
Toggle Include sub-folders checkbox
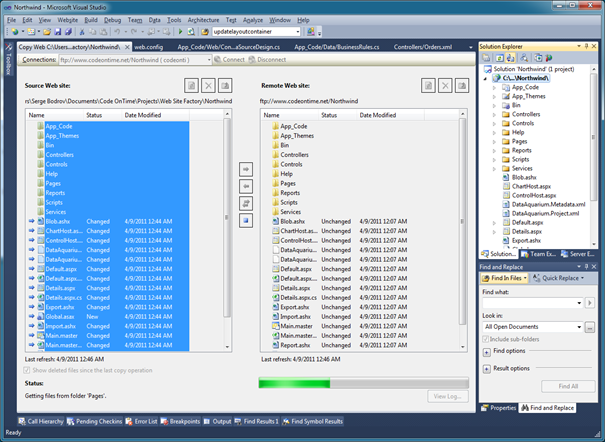click(487, 340)
